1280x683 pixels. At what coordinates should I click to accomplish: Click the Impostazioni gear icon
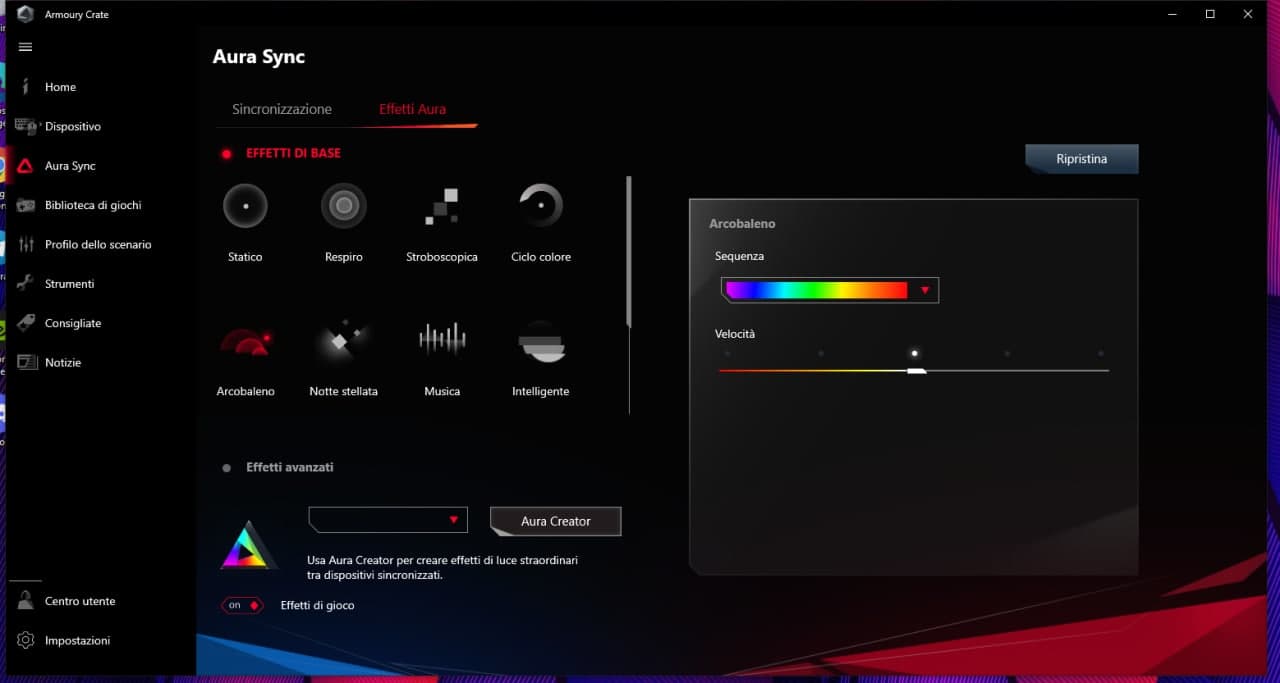(x=25, y=640)
